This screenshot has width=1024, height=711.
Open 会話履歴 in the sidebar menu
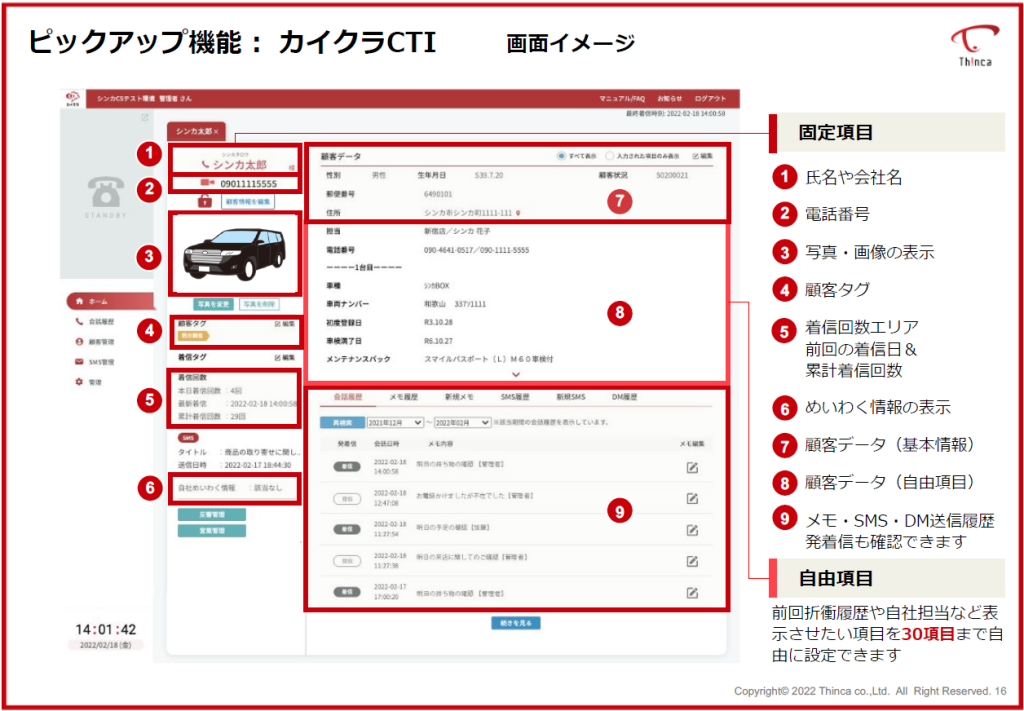click(101, 321)
